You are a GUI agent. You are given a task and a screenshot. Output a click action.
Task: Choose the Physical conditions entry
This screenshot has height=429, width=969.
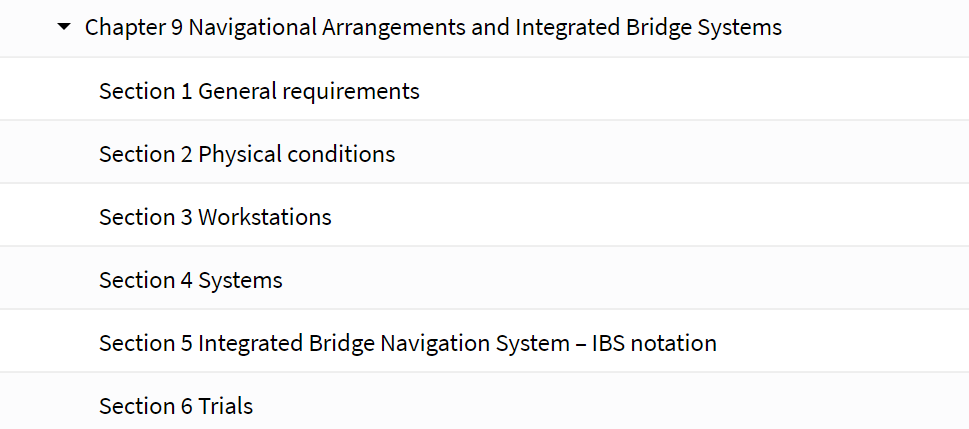tap(484, 153)
